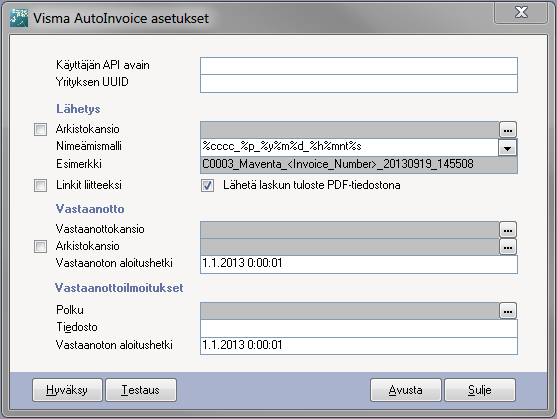Click the Esimerkki label
The image size is (557, 419).
(79, 164)
